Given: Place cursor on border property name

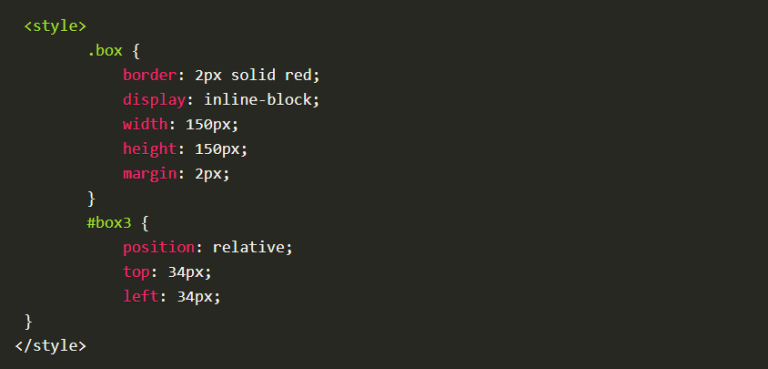Looking at the screenshot, I should [149, 75].
